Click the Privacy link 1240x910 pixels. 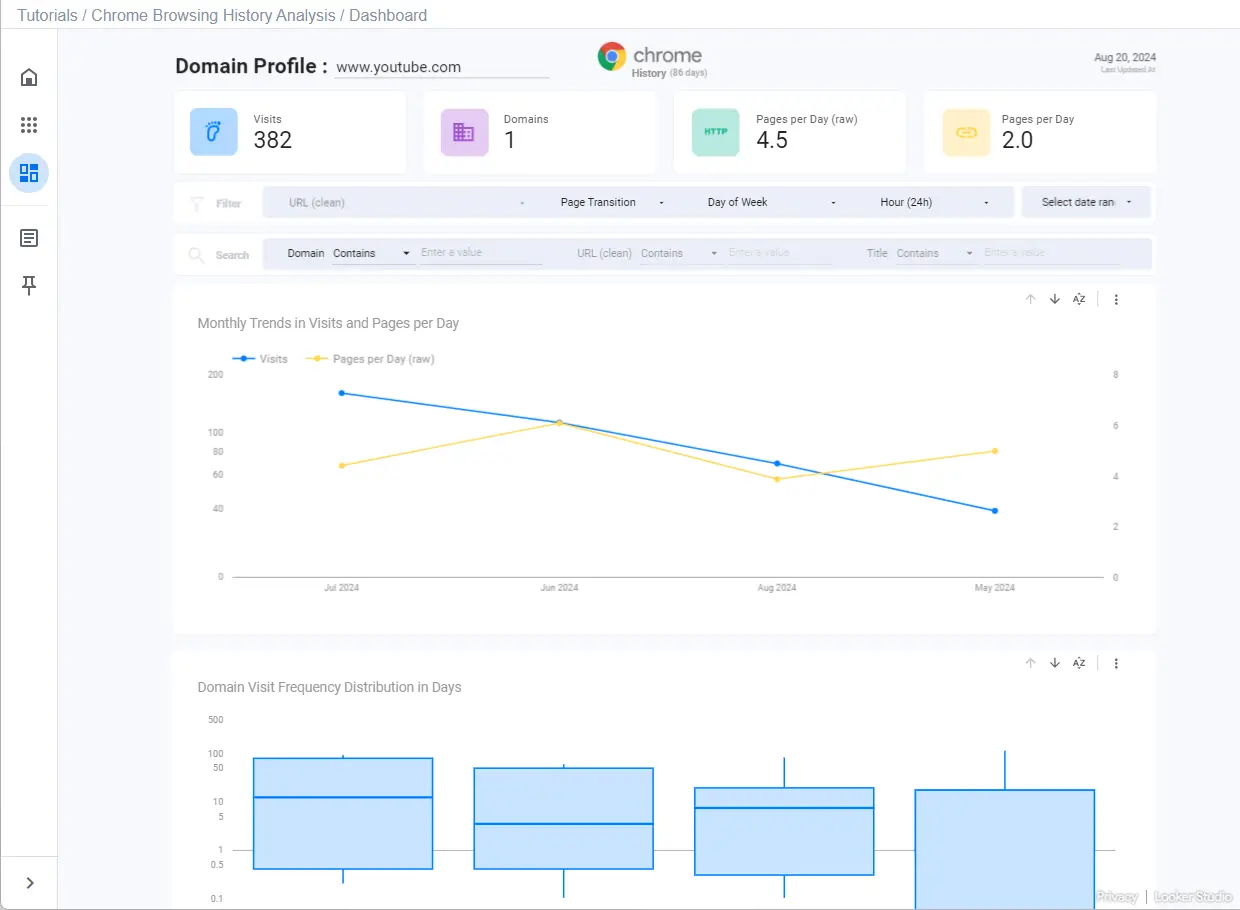click(x=1117, y=897)
